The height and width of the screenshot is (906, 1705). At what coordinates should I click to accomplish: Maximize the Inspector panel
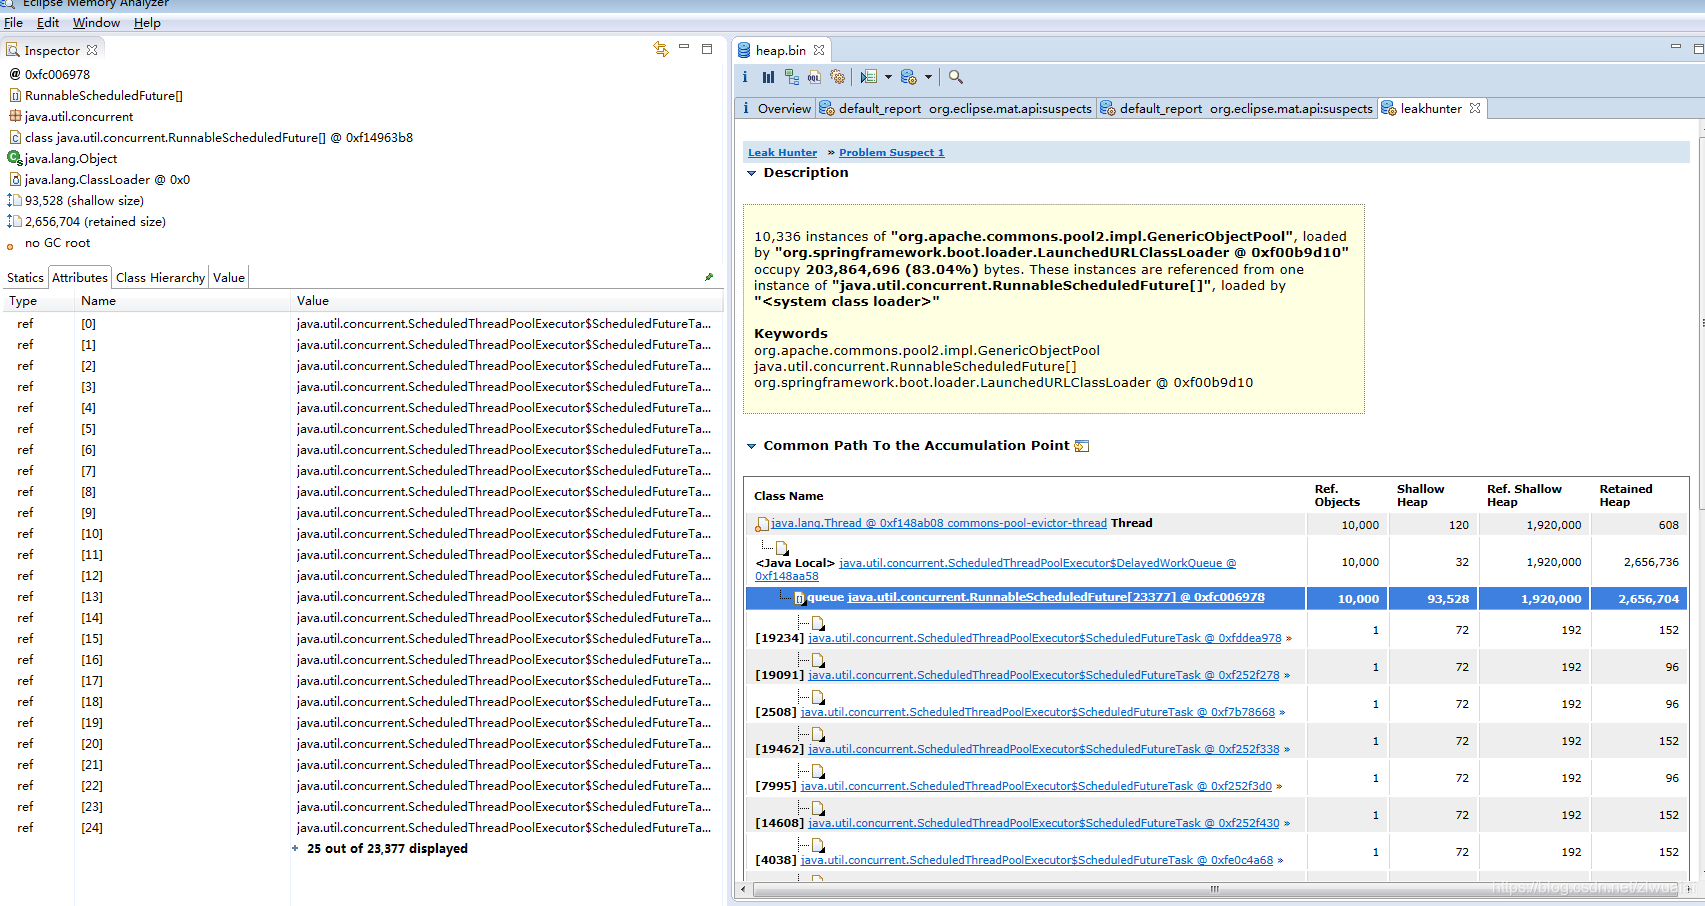pos(707,48)
